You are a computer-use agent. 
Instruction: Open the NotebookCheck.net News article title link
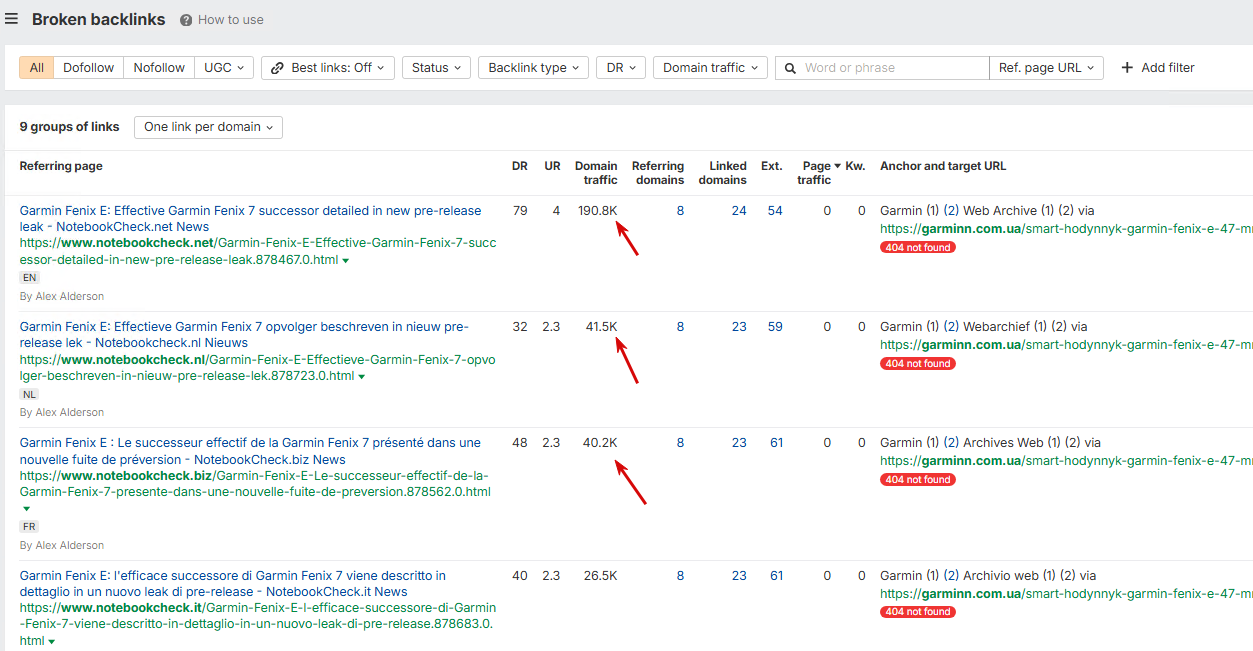coord(250,219)
